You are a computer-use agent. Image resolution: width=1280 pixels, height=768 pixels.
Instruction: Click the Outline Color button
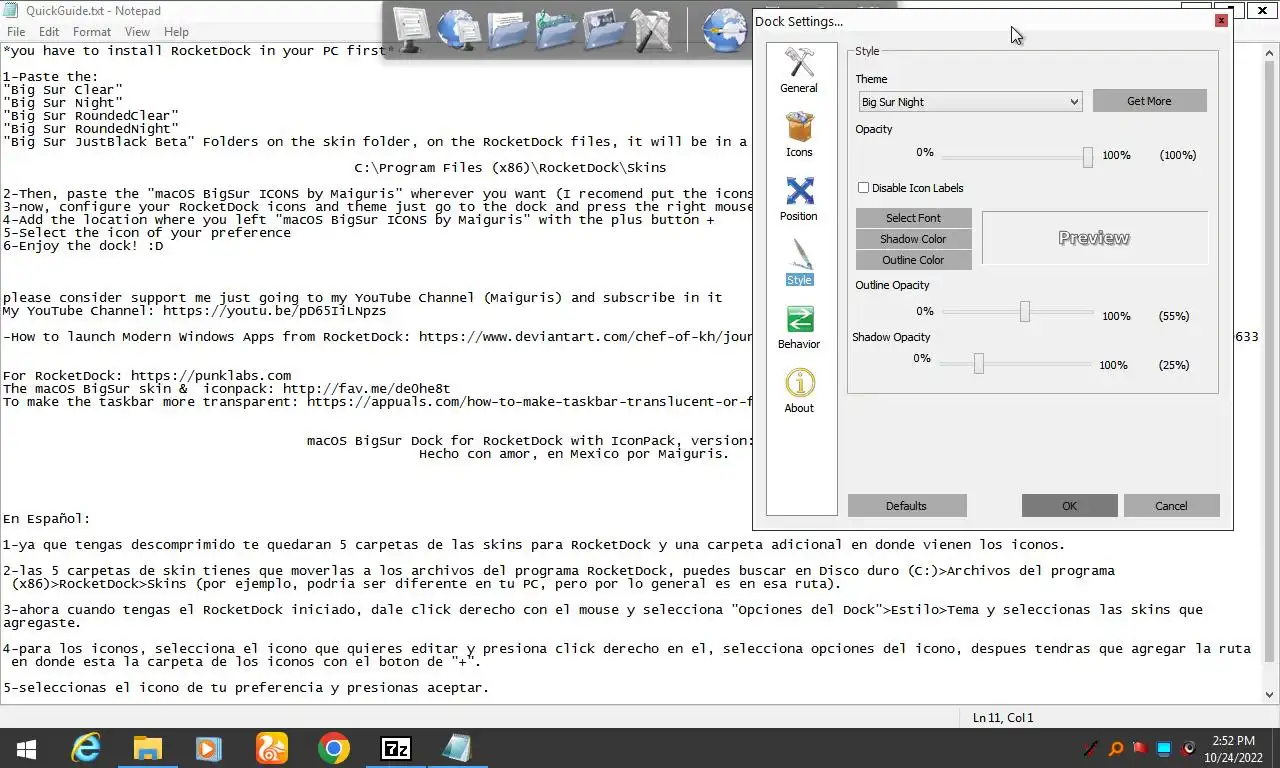pyautogui.click(x=913, y=260)
